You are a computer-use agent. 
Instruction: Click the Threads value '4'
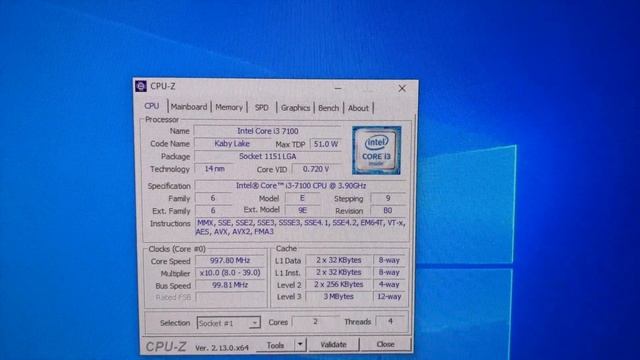[x=390, y=322]
